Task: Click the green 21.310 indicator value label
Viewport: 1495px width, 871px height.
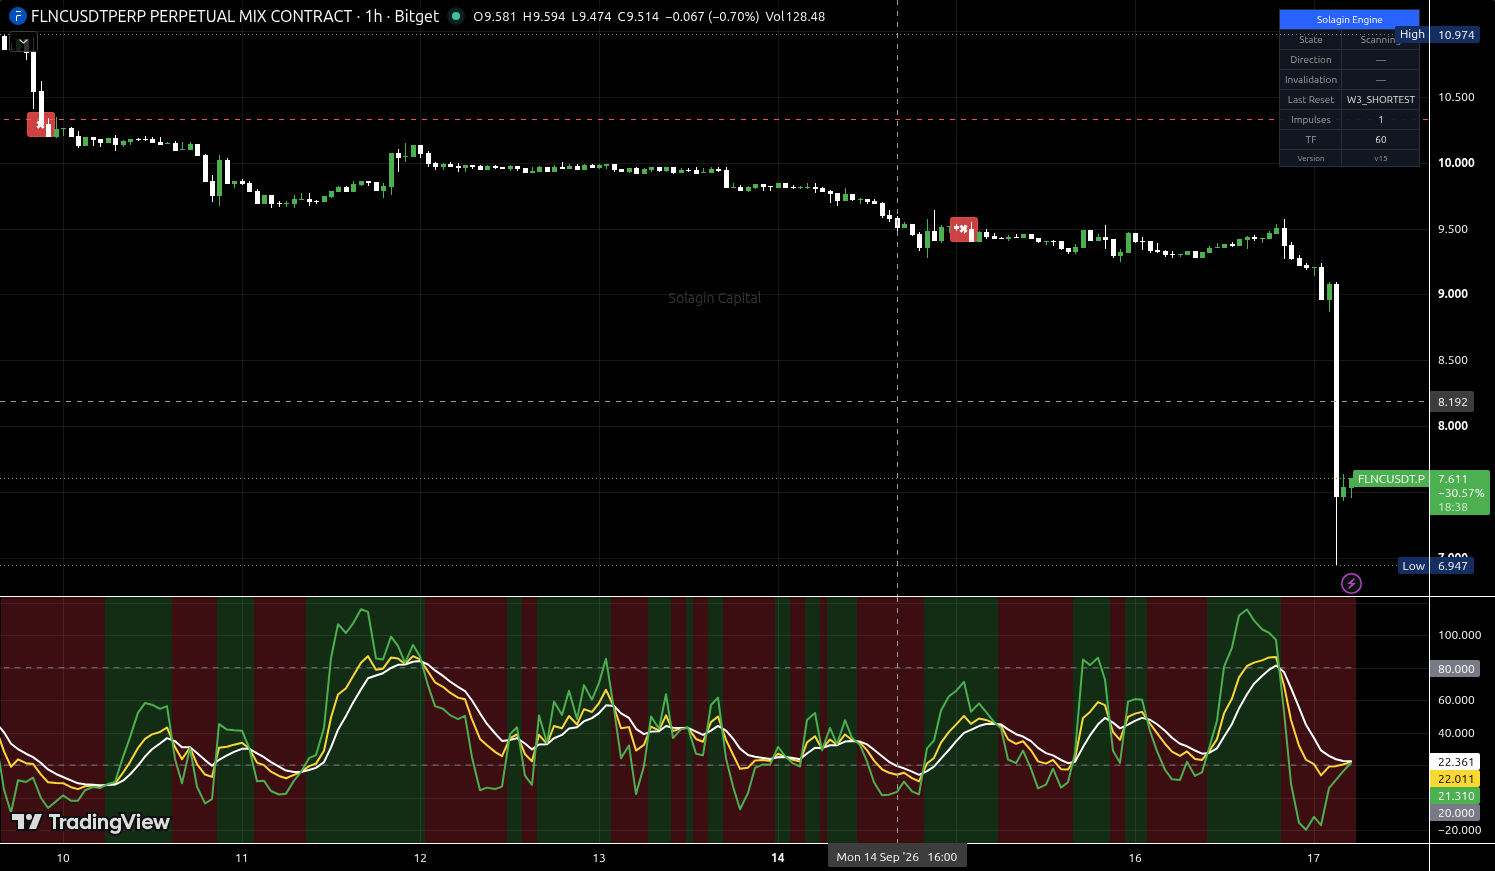Action: [1456, 796]
